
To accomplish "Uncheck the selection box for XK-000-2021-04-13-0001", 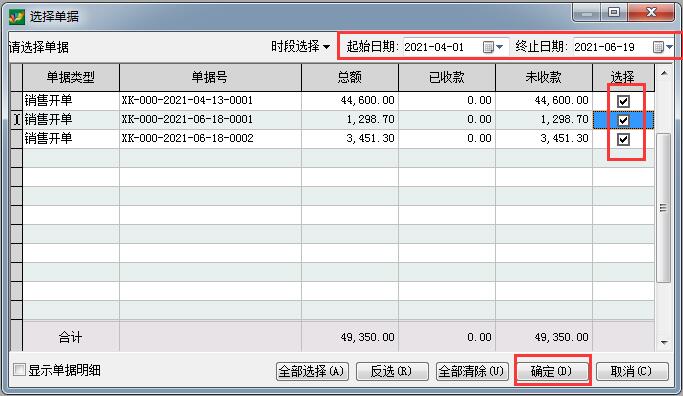I will point(623,101).
